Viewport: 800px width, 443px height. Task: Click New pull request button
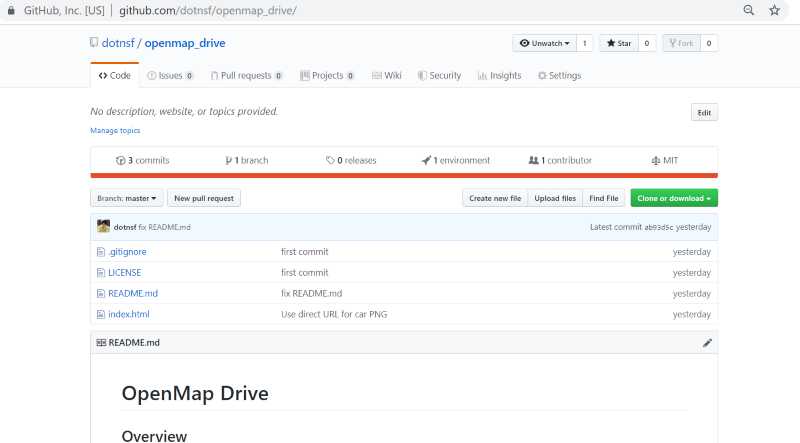[204, 198]
